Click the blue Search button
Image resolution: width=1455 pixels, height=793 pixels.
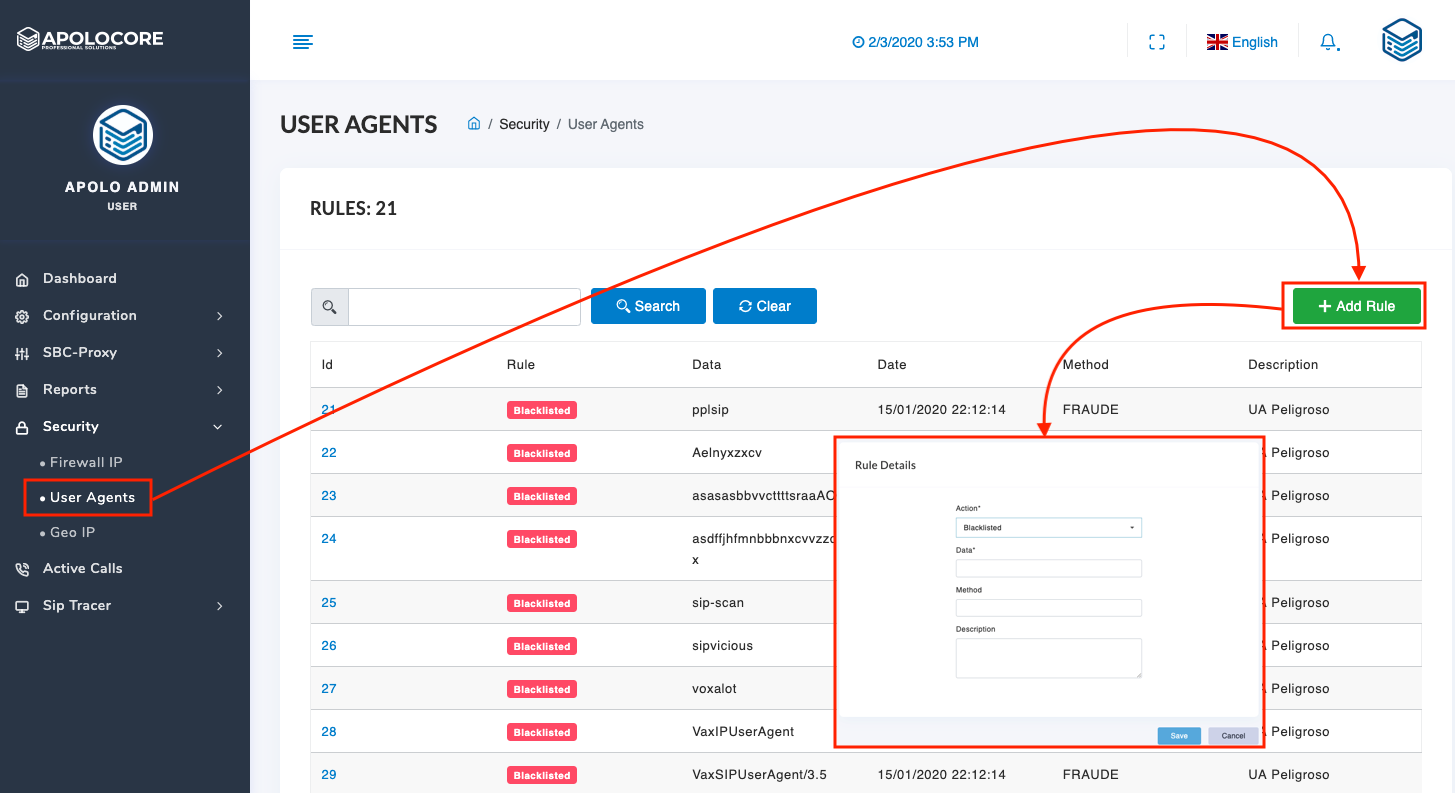[648, 306]
